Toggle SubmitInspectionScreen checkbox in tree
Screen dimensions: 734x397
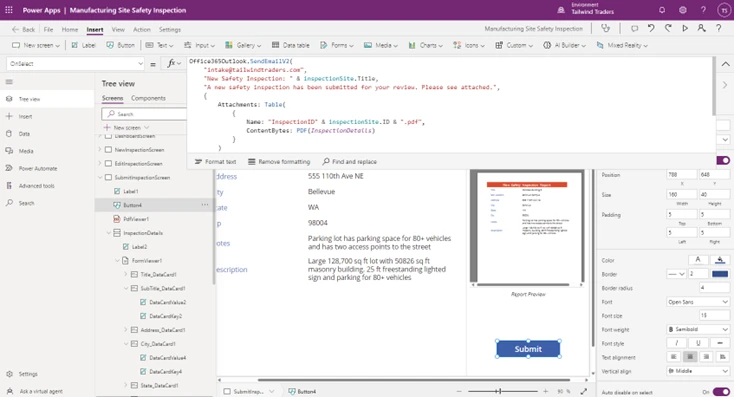[x=108, y=177]
